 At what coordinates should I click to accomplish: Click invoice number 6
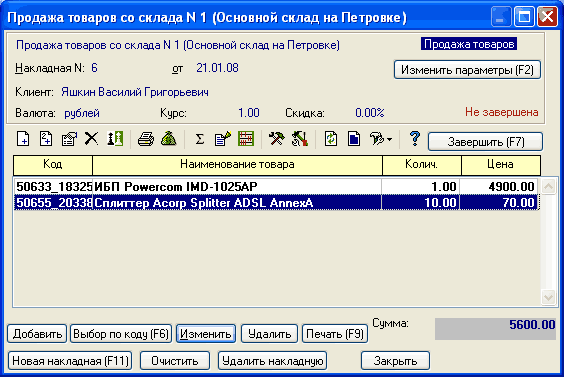pyautogui.click(x=94, y=68)
